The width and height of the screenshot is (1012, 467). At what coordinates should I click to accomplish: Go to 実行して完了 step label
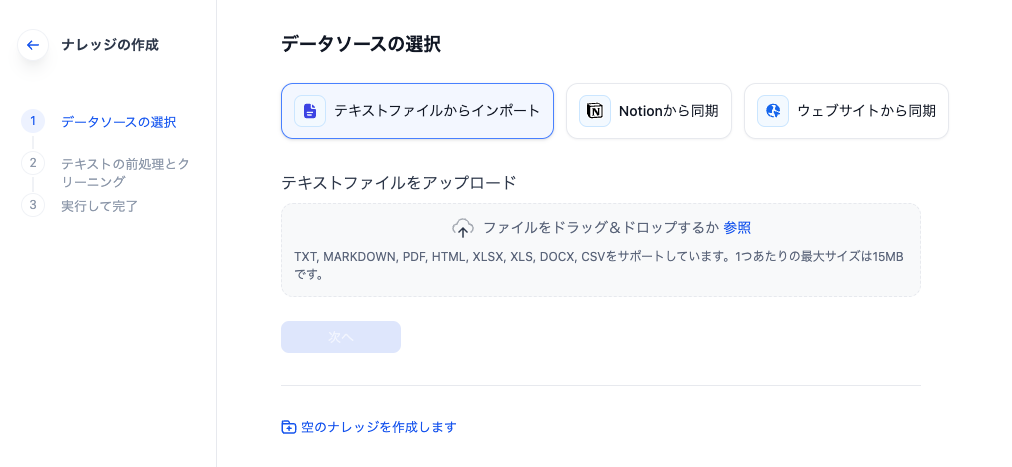pyautogui.click(x=99, y=206)
